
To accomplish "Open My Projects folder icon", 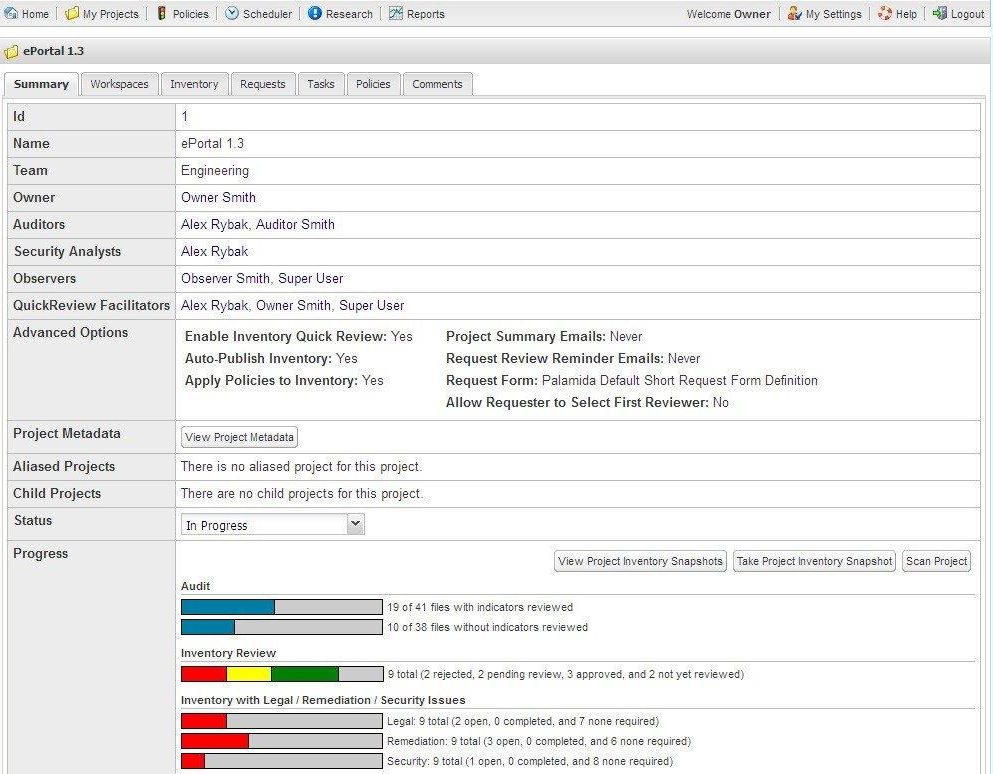I will coord(72,14).
